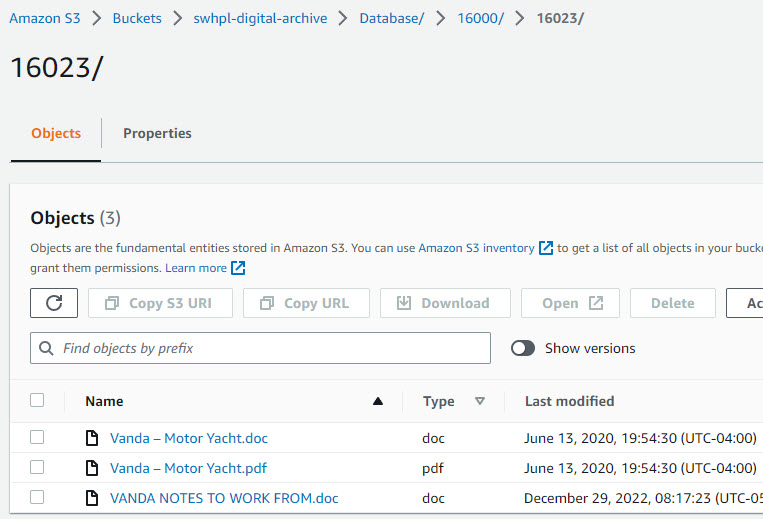The width and height of the screenshot is (763, 519).
Task: Click the Copy URL button
Action: click(x=307, y=303)
